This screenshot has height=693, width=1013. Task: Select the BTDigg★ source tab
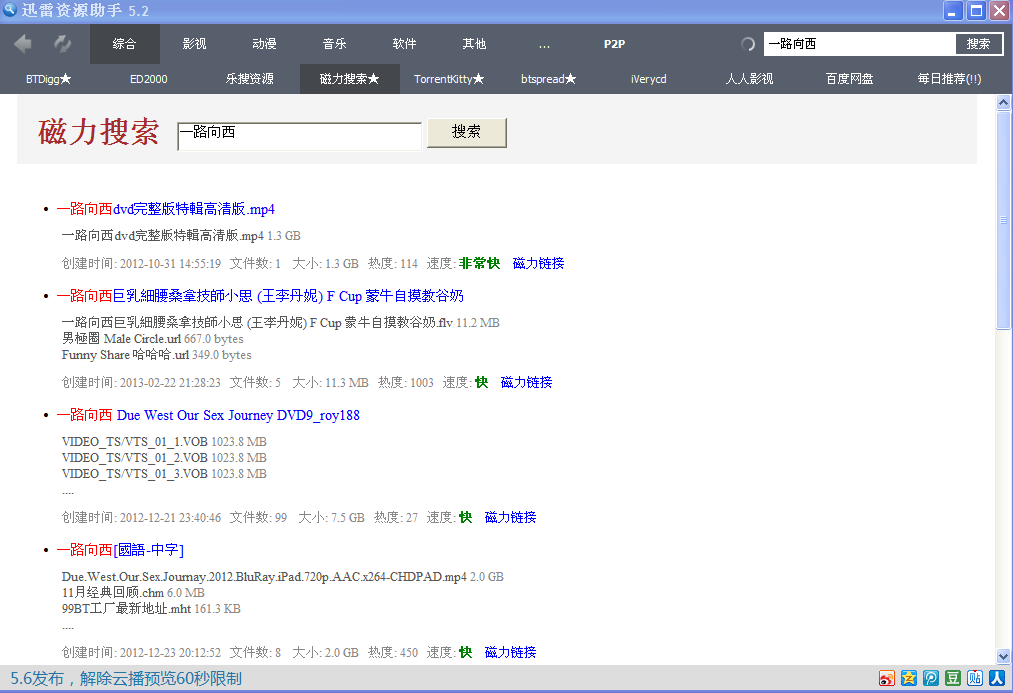(x=48, y=79)
